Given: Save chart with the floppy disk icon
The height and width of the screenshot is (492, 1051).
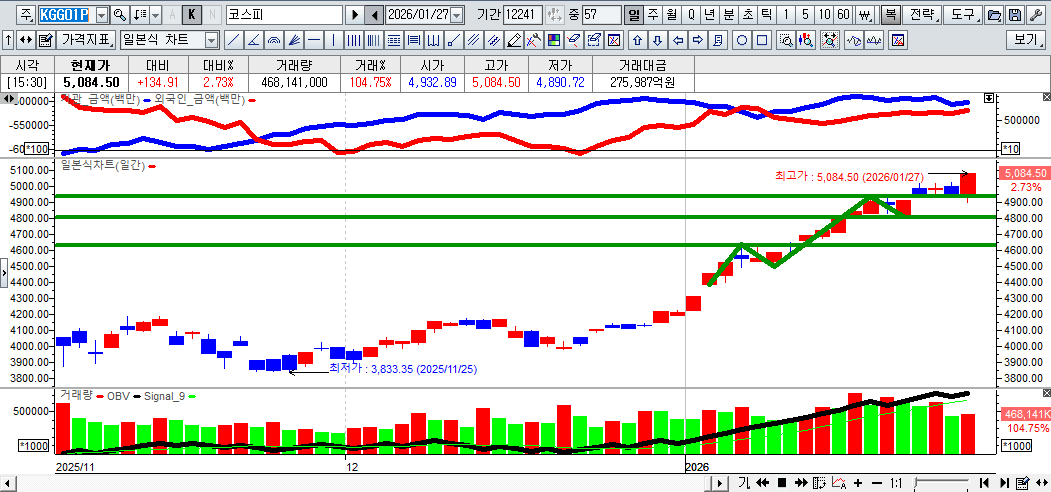Looking at the screenshot, I should (1015, 15).
